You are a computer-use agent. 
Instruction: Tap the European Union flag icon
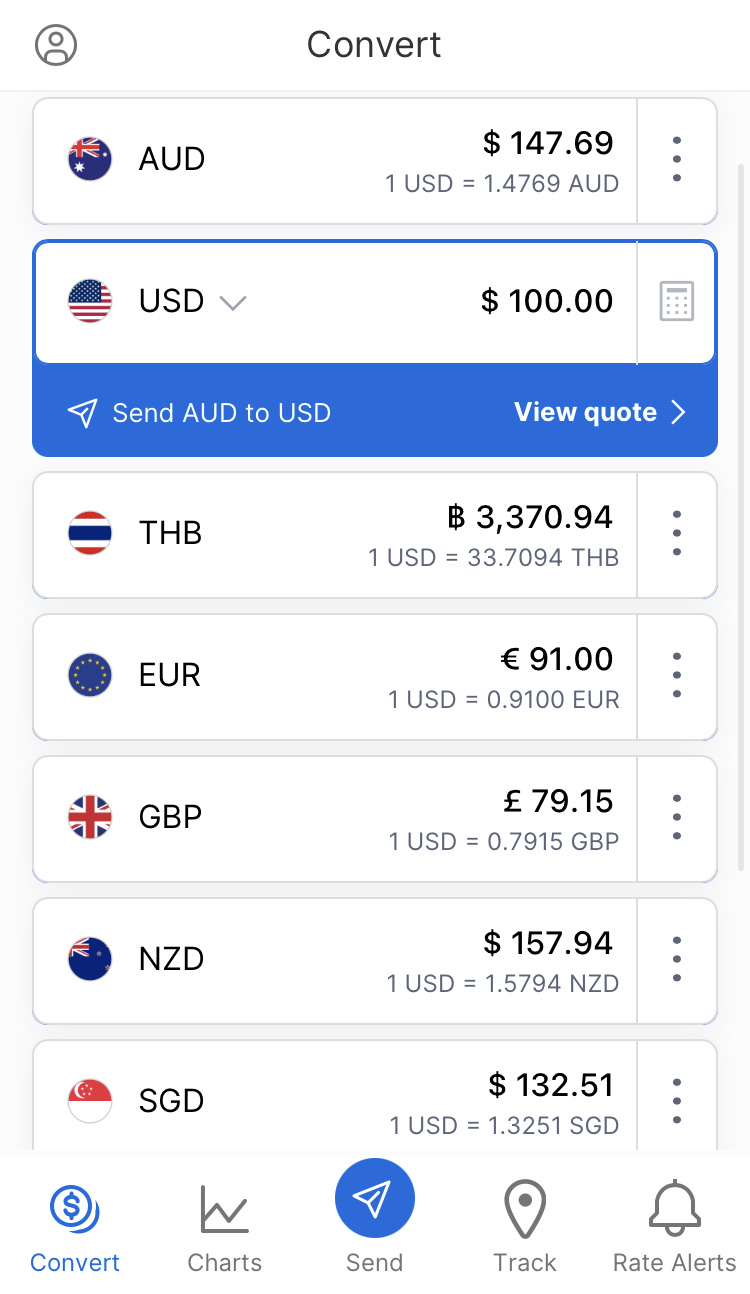coord(90,675)
